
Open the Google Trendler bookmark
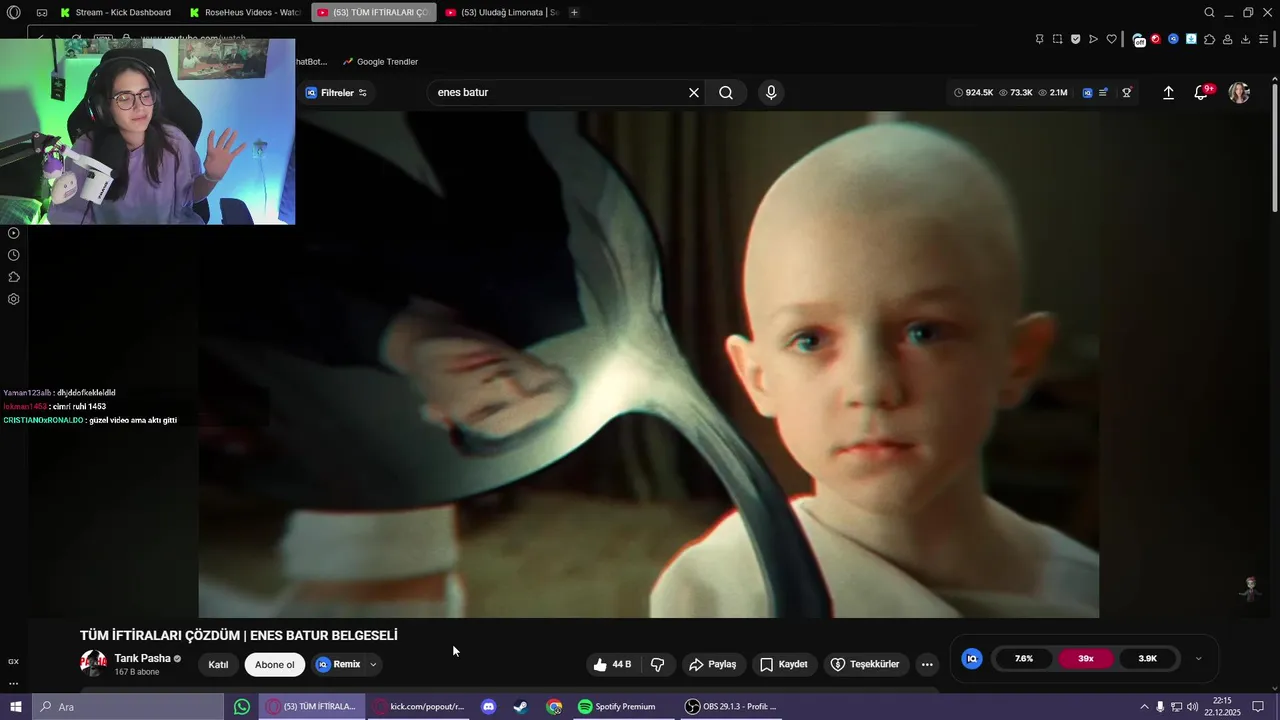click(380, 62)
